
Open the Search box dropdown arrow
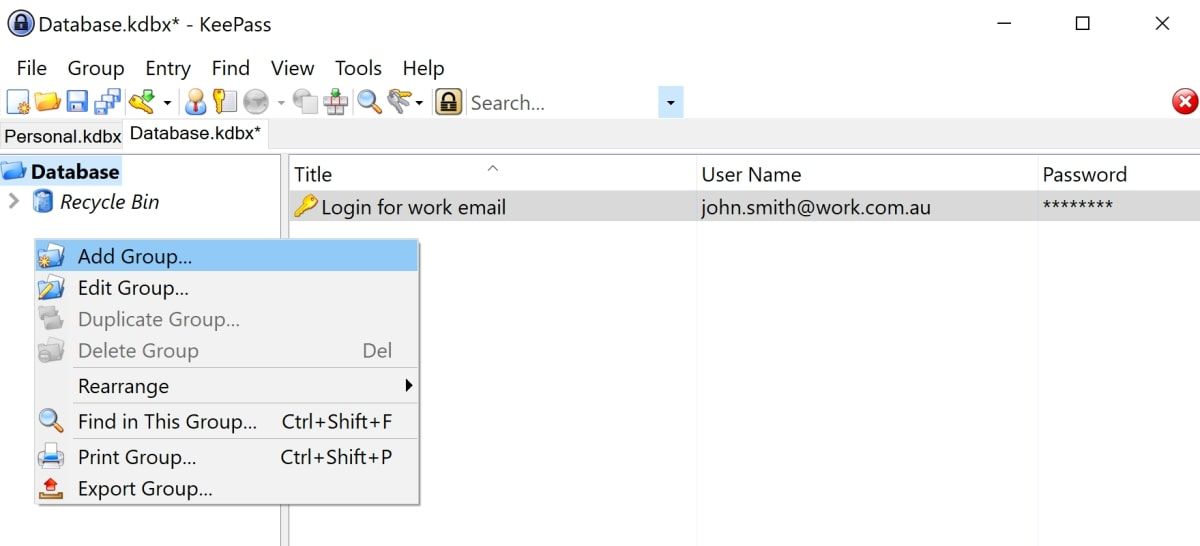[x=670, y=102]
